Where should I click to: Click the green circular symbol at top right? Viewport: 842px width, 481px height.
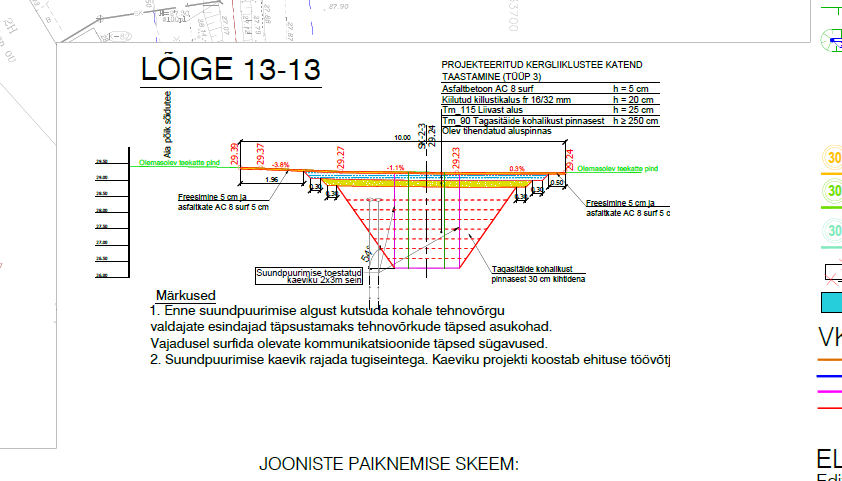pos(832,39)
